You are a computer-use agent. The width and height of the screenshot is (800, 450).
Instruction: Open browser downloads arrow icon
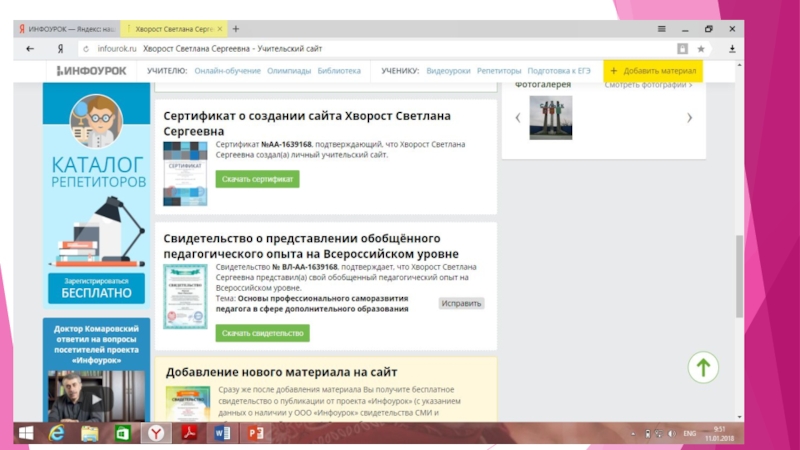click(x=732, y=49)
